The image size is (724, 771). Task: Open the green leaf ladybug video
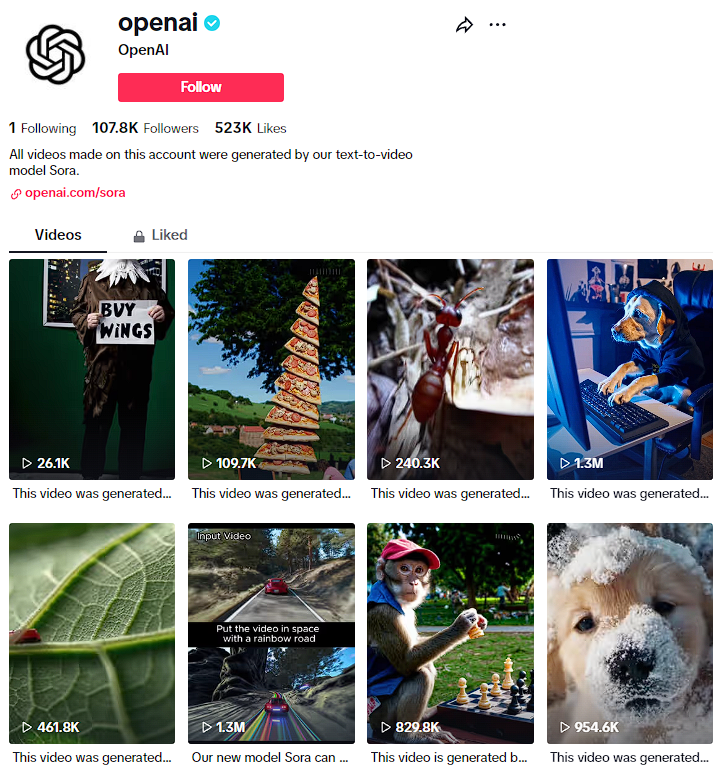pos(92,633)
